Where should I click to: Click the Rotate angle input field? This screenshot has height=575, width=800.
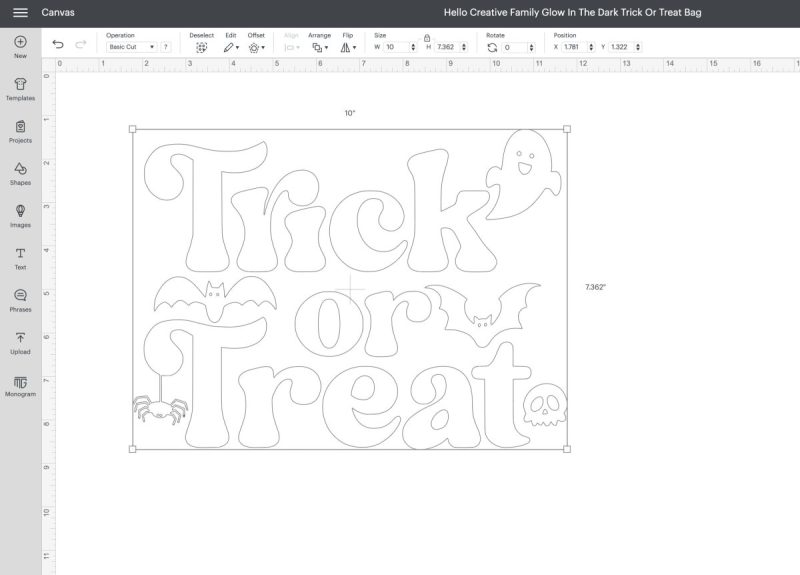pos(514,47)
